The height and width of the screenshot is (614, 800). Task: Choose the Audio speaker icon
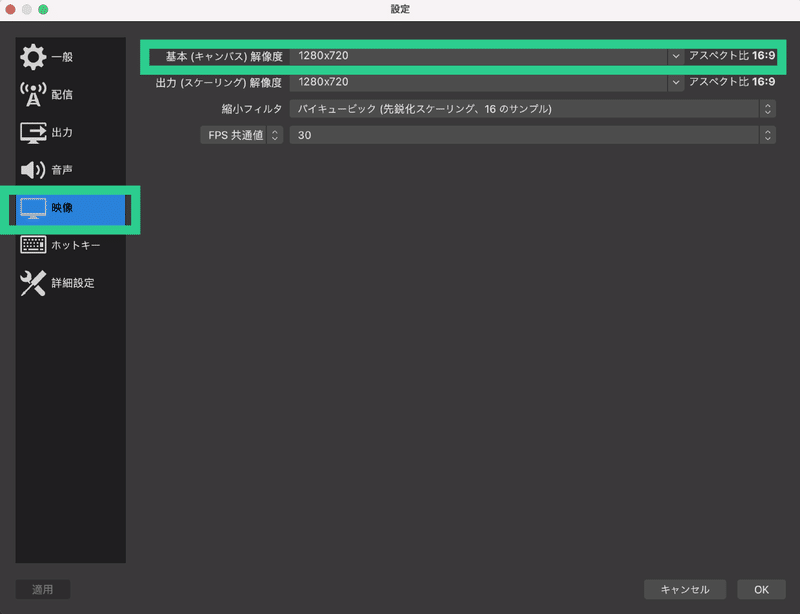[33, 170]
